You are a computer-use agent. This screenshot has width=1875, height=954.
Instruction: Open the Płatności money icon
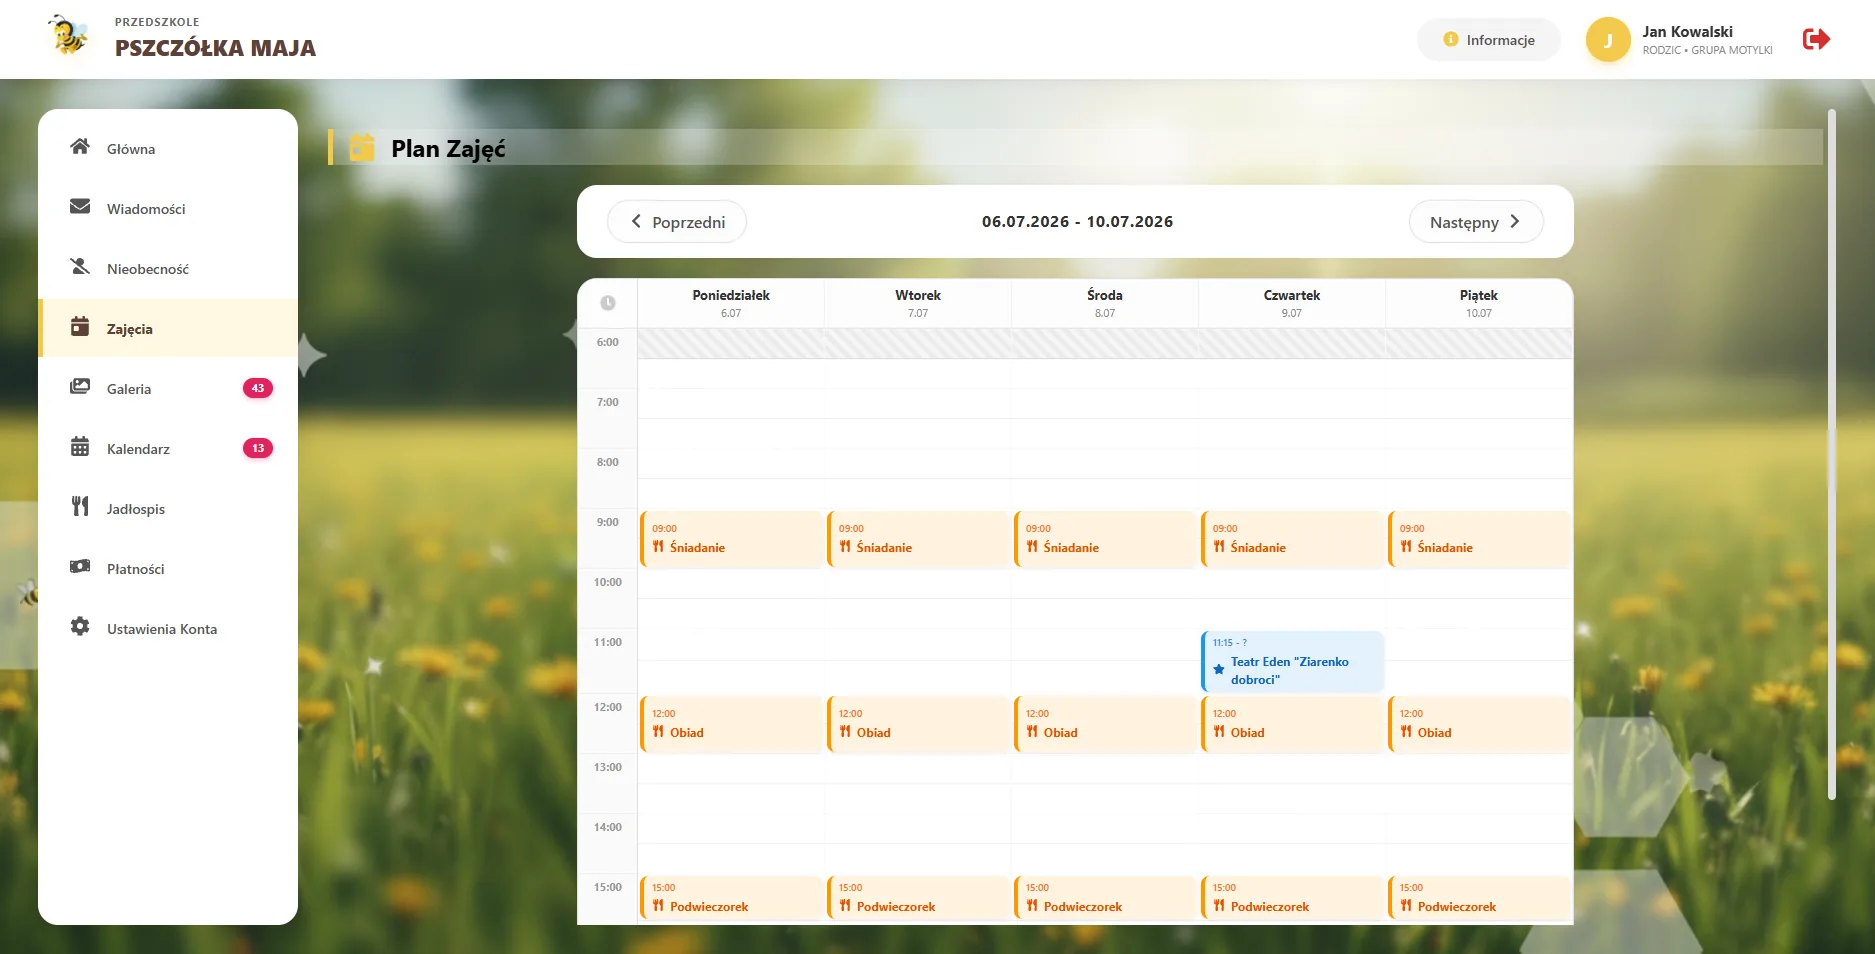tap(80, 567)
